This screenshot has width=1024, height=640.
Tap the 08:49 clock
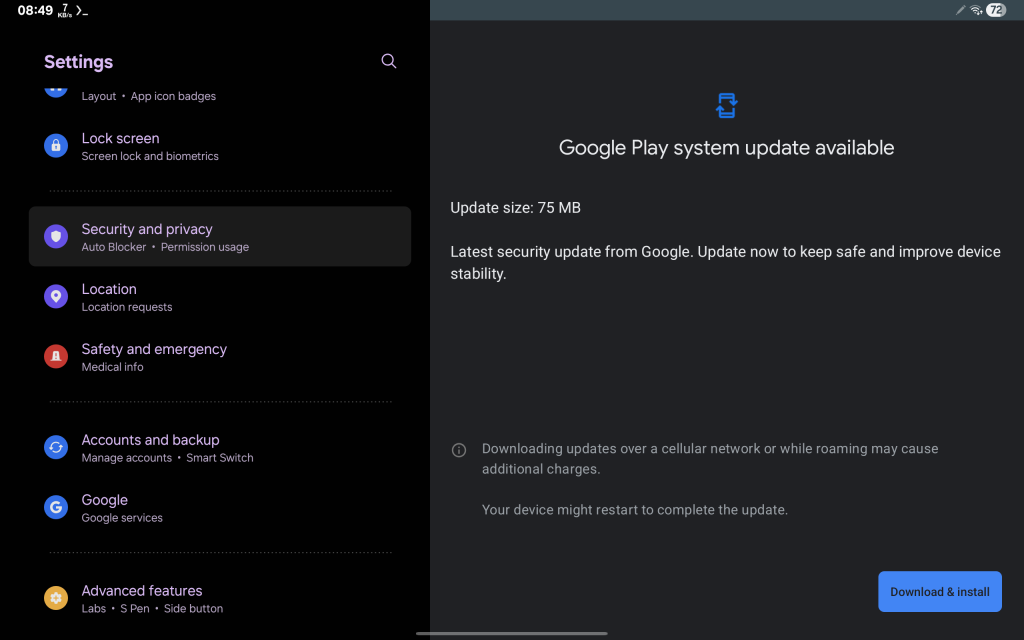[35, 10]
